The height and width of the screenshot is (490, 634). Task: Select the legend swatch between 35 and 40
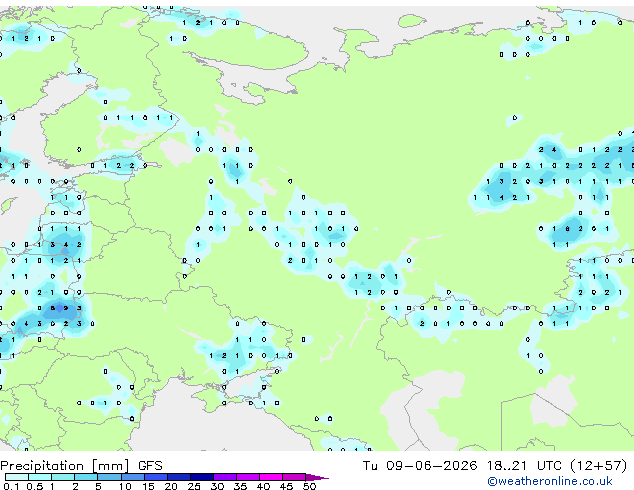[247, 477]
